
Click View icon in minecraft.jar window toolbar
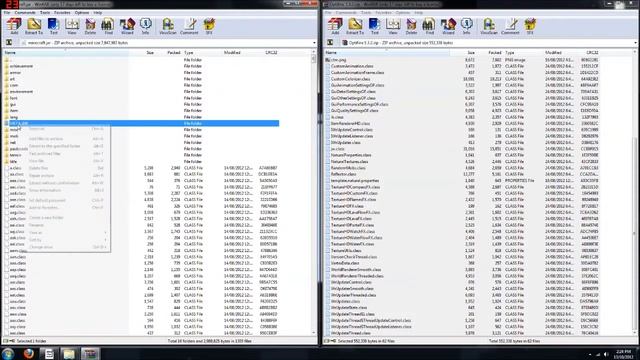click(x=72, y=26)
